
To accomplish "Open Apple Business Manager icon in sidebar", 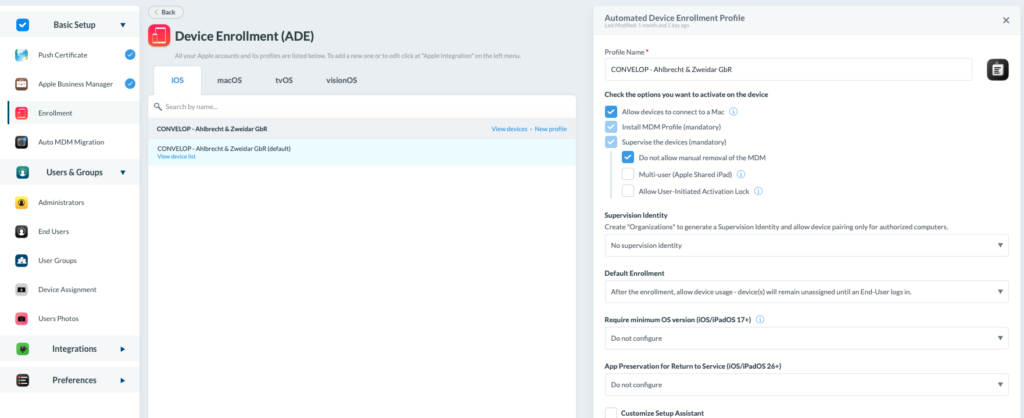I will (21, 84).
